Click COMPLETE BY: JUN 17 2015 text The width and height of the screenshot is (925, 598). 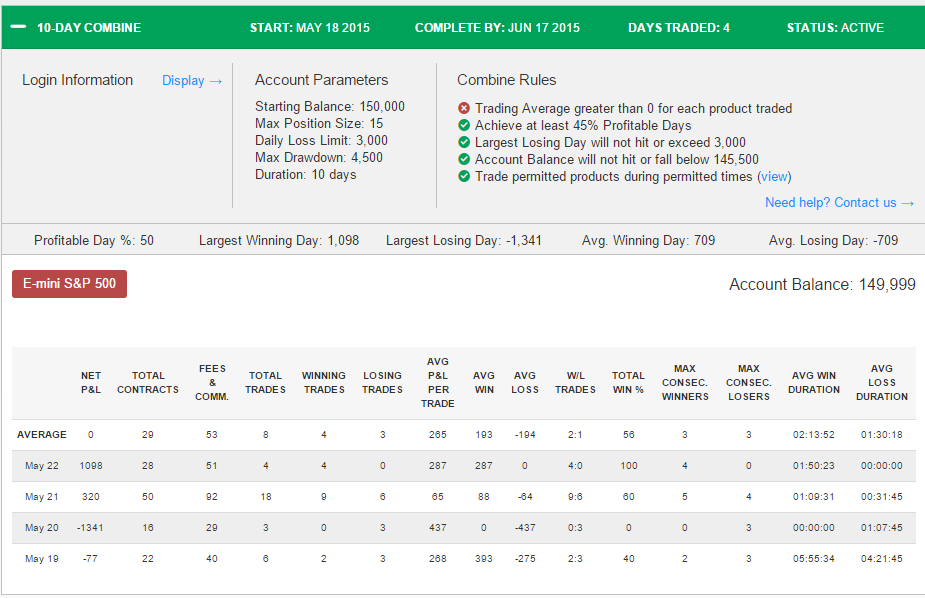(x=497, y=28)
